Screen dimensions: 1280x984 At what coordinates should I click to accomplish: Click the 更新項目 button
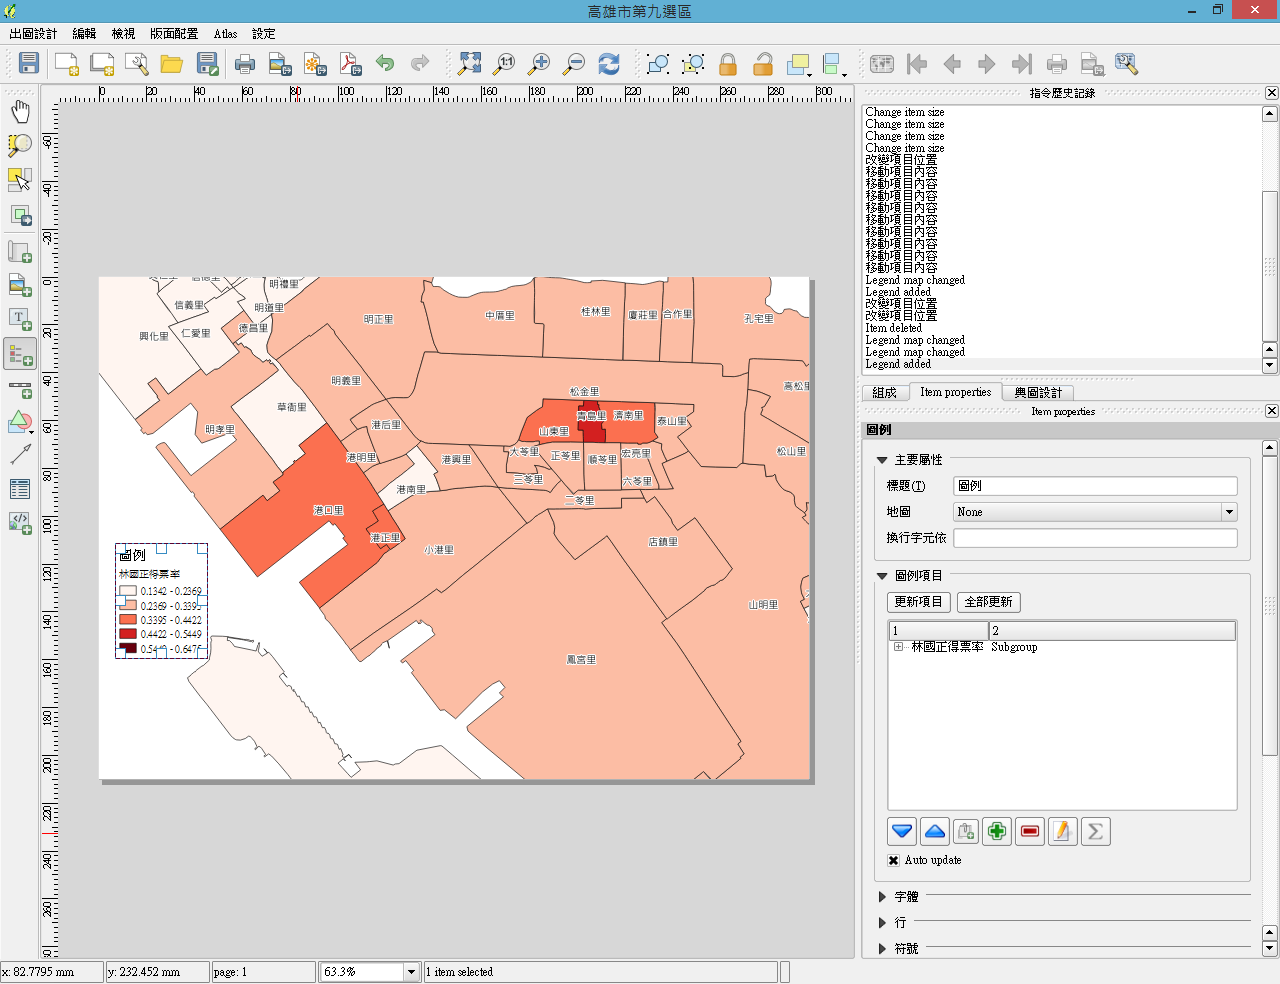(x=918, y=602)
